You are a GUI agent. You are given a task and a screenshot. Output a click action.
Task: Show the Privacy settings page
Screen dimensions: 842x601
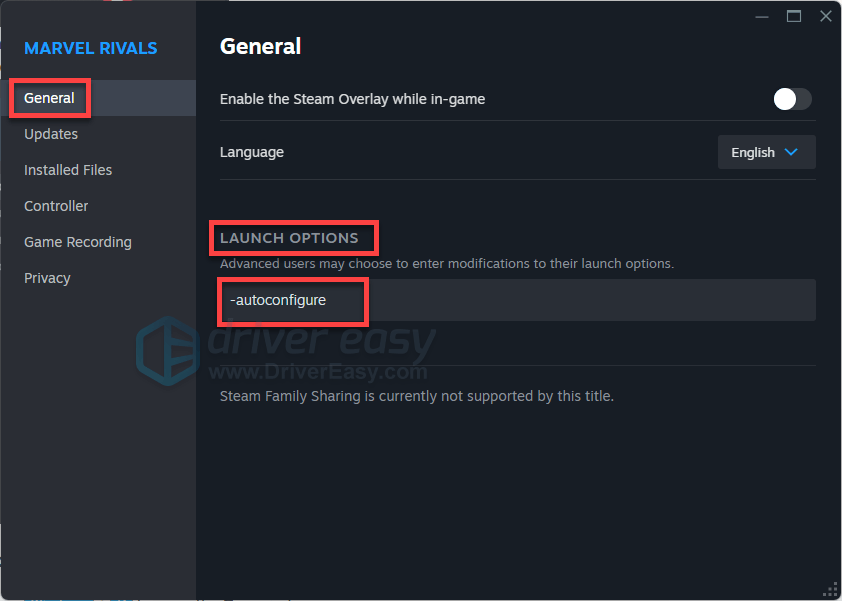47,278
